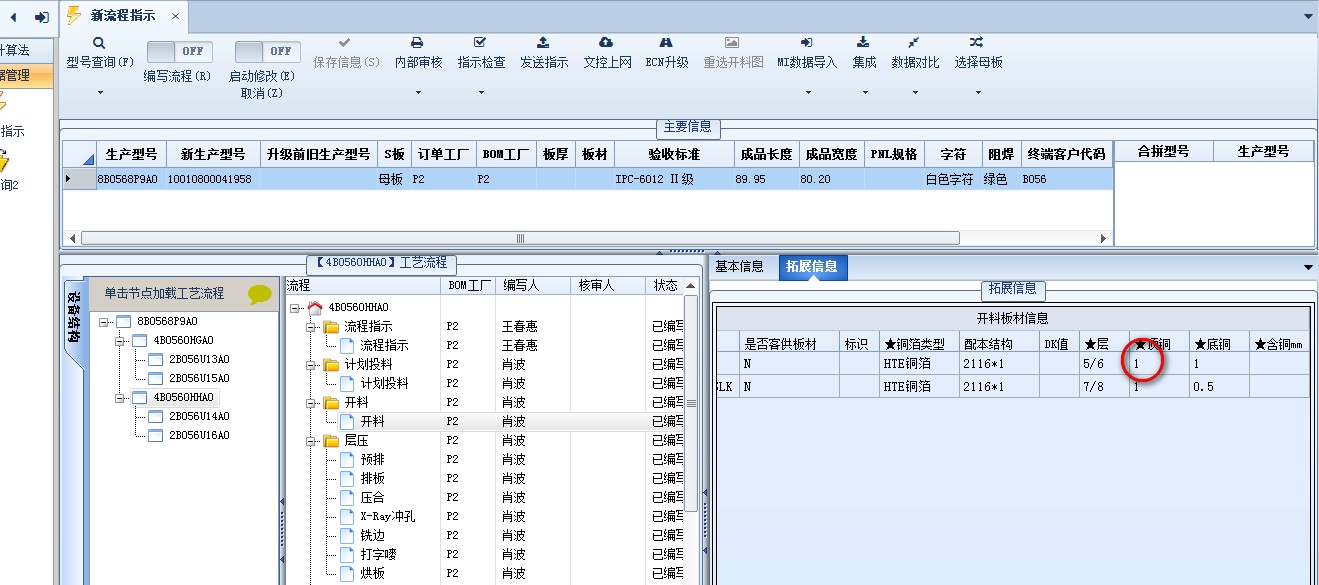Screen dimensions: 1319x585
Task: Click the 生产型号 column header in main grid
Action: (x=131, y=154)
